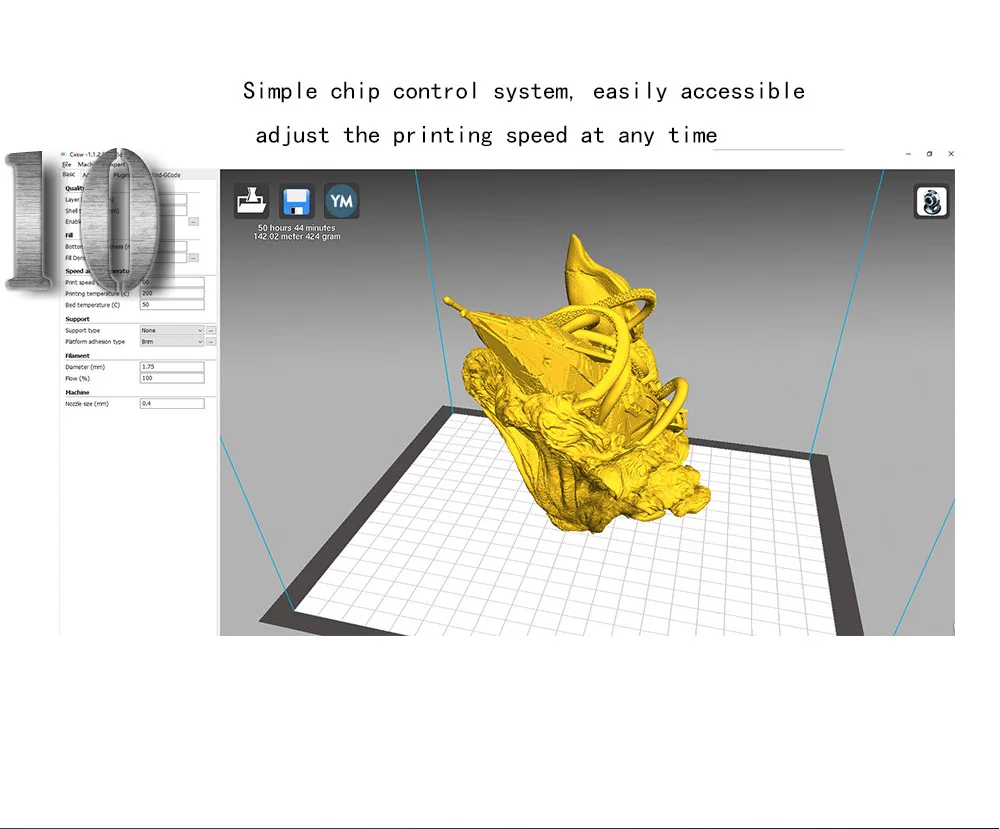Click the Bed temperature field showing 50
1000x829 pixels.
click(172, 305)
